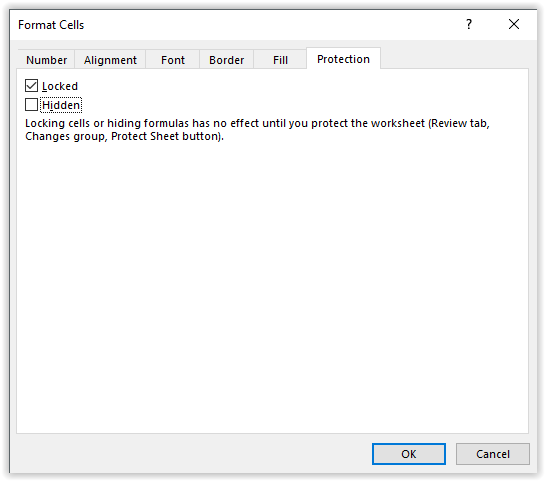The image size is (545, 481).
Task: Click the empty title bar area beside help icon
Action: [271, 25]
